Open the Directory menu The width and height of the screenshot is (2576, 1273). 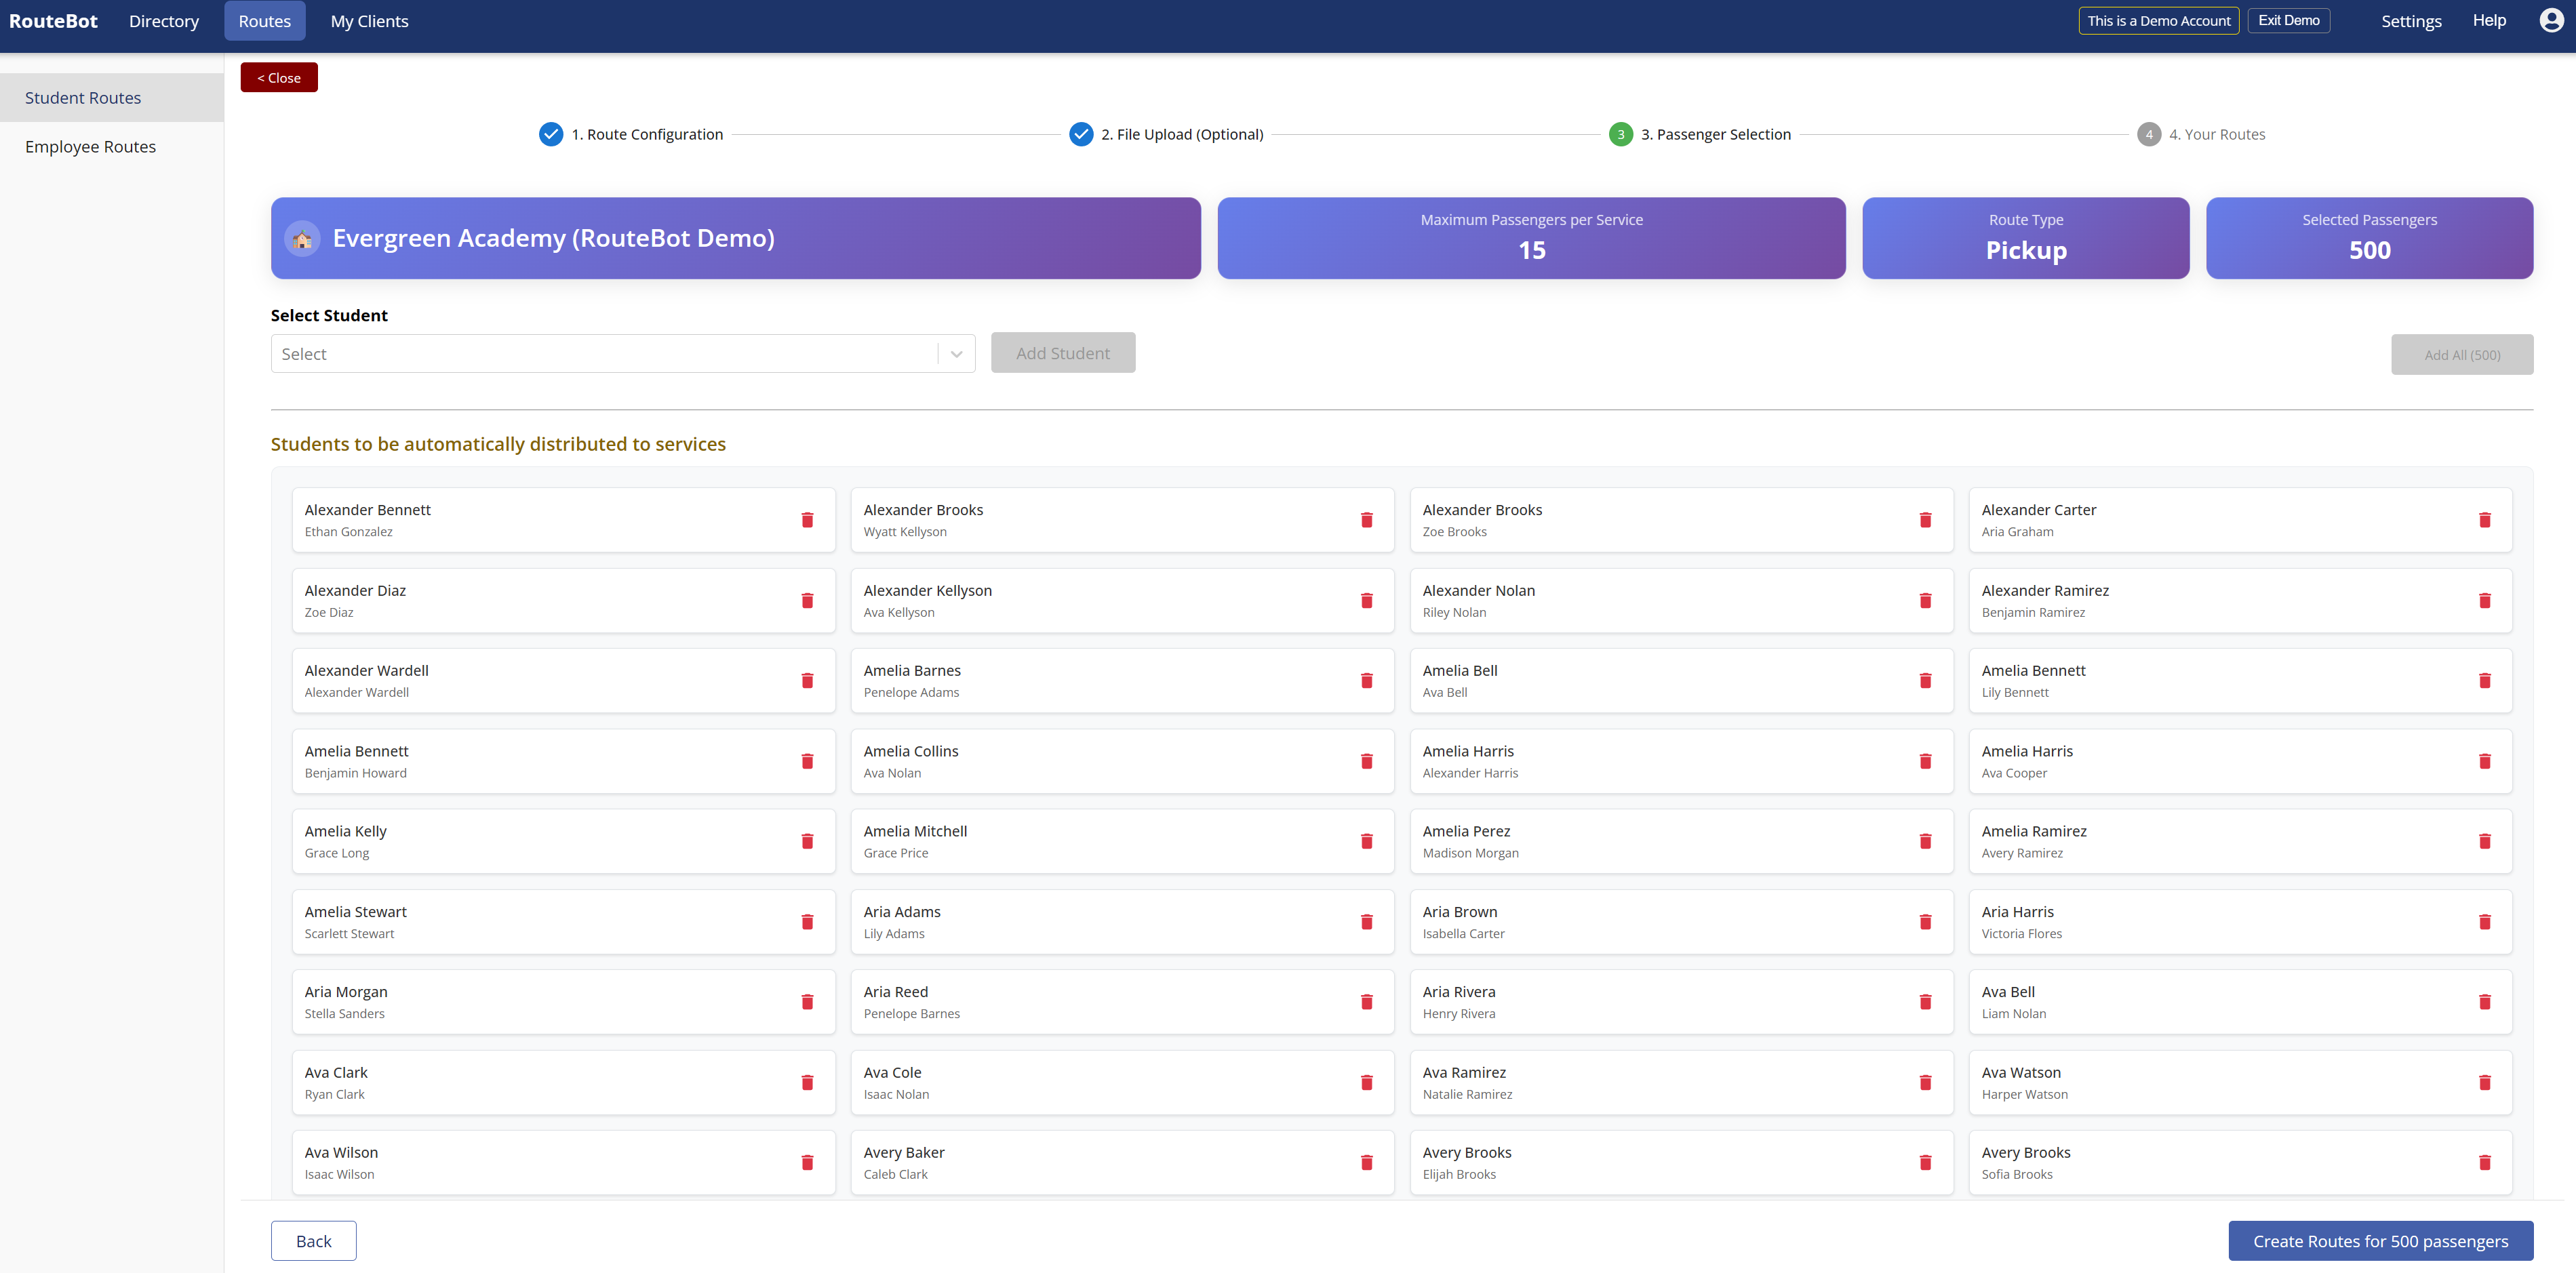pos(164,21)
